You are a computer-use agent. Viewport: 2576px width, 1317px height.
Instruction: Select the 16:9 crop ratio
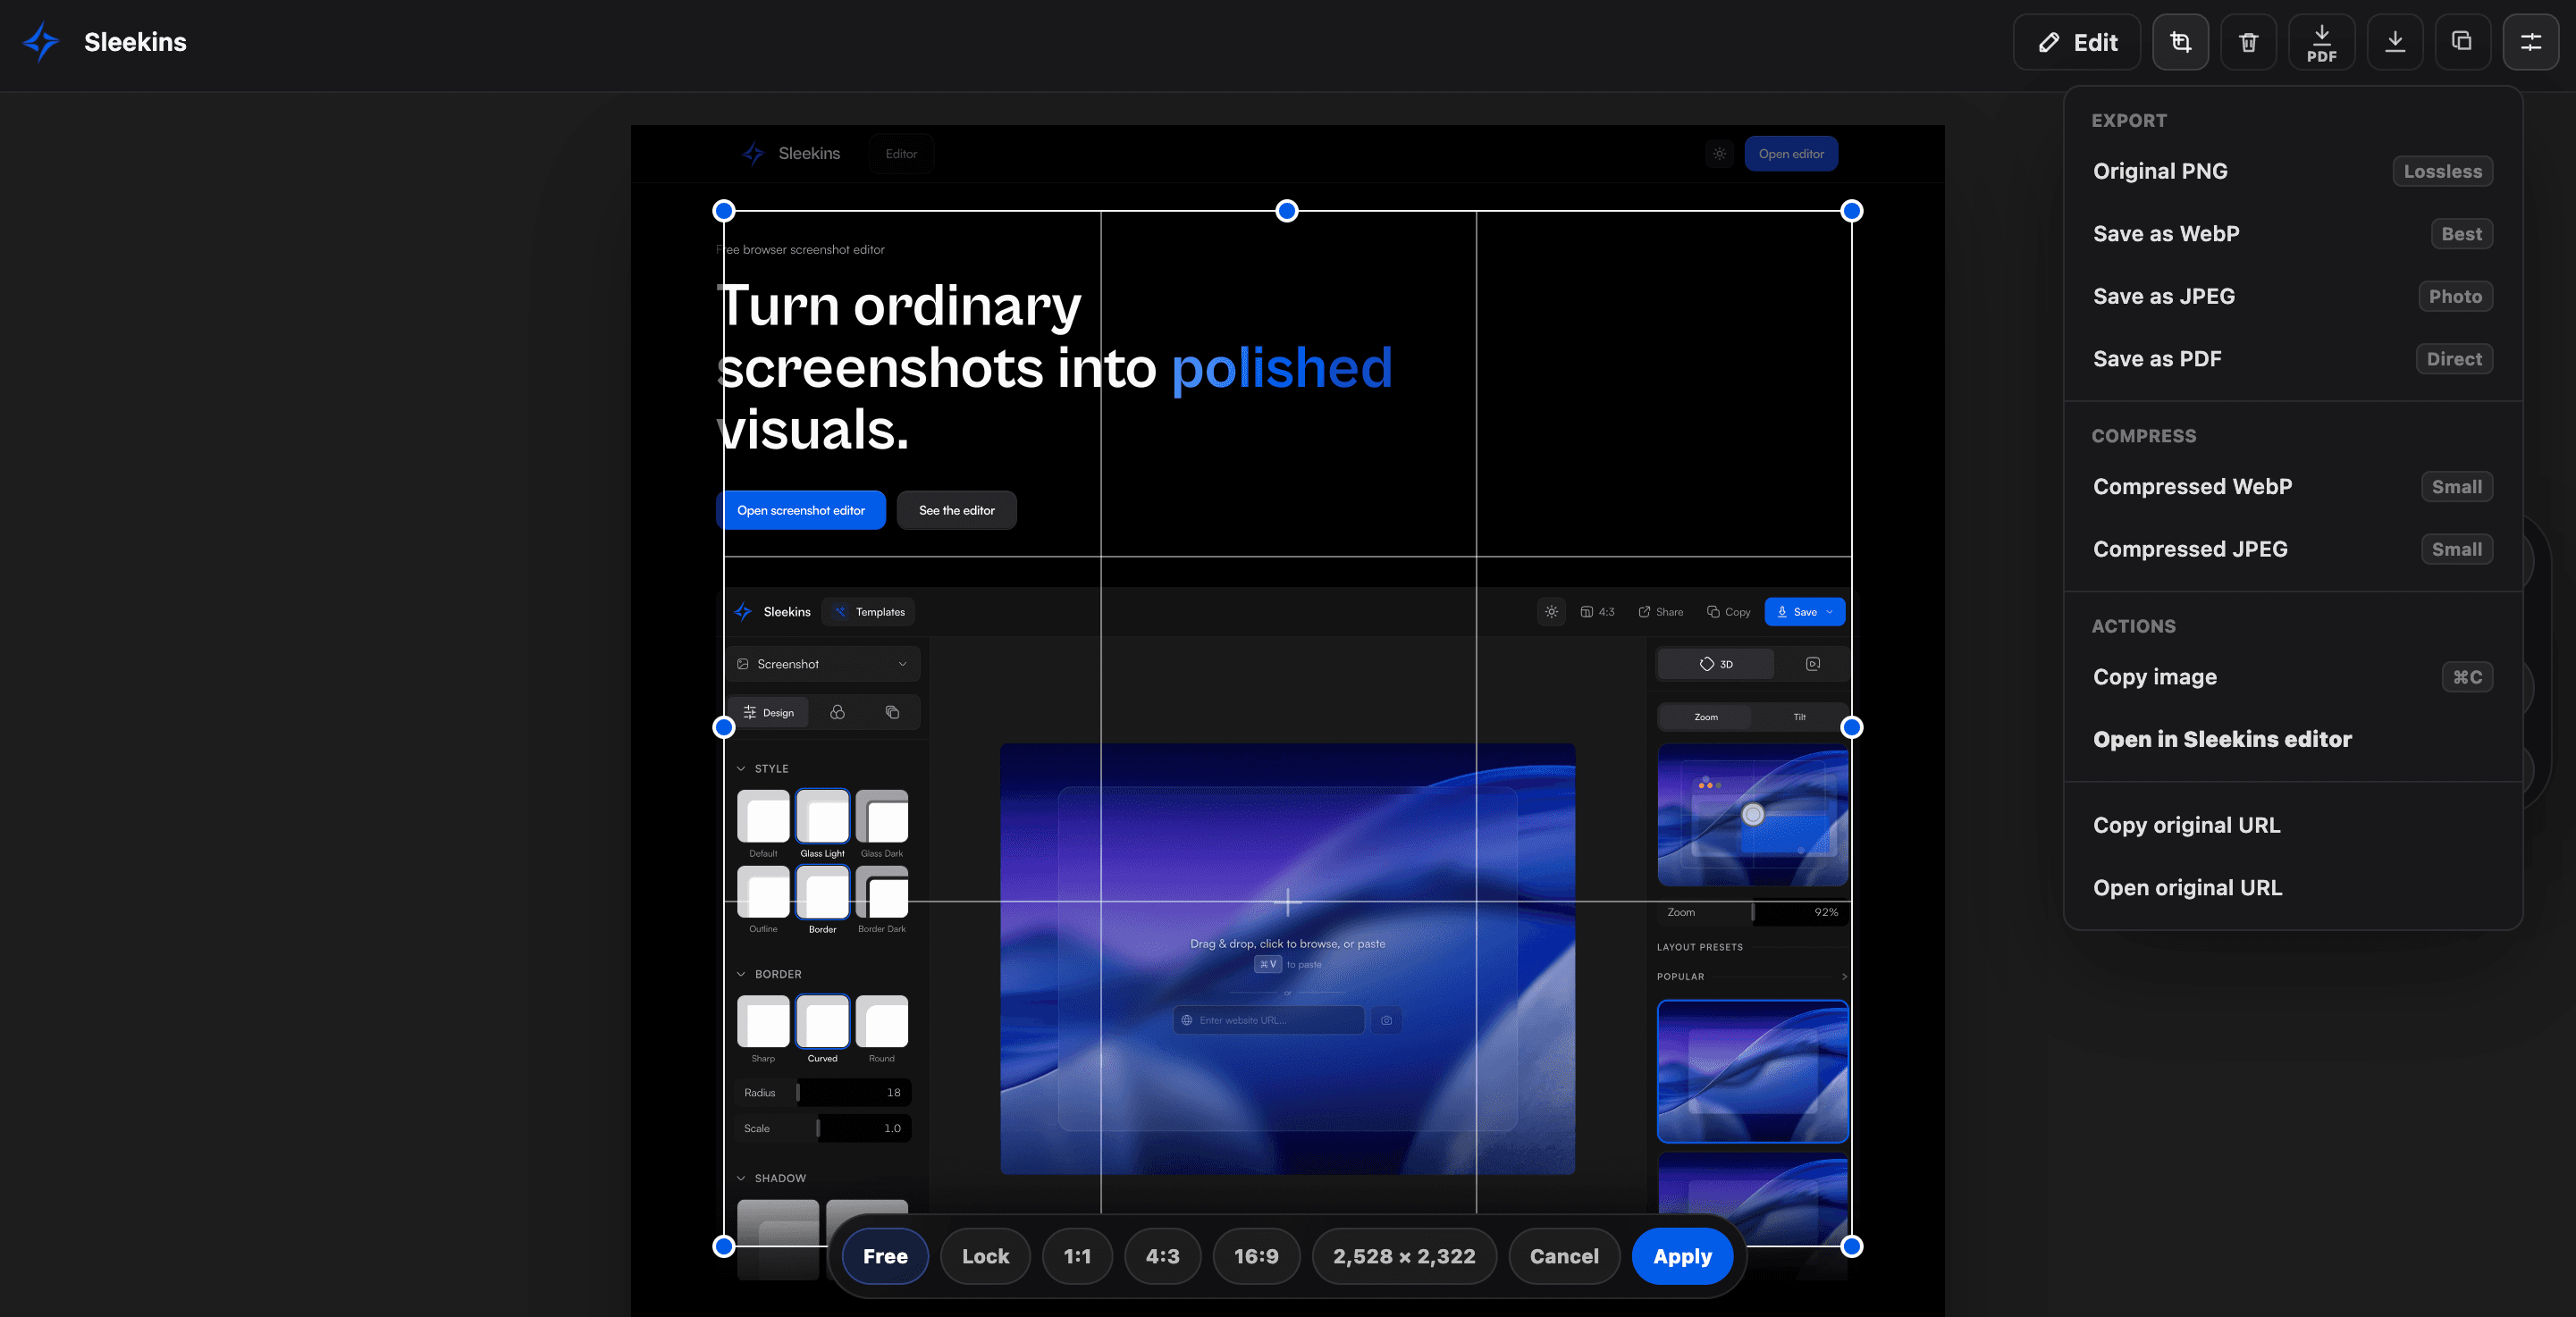(x=1256, y=1256)
